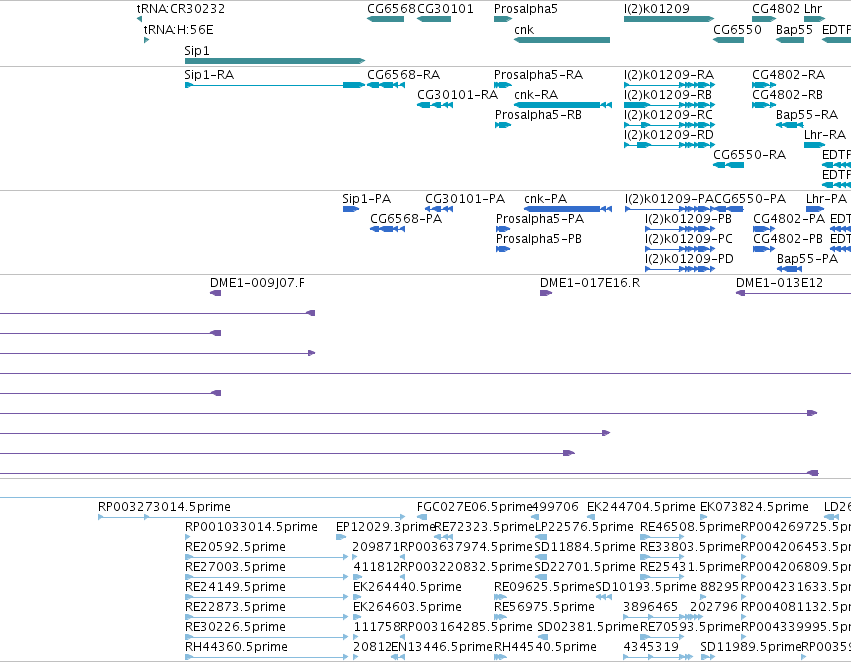Click the RE56975.5prime EST label
This screenshot has width=851, height=662.
(544, 607)
